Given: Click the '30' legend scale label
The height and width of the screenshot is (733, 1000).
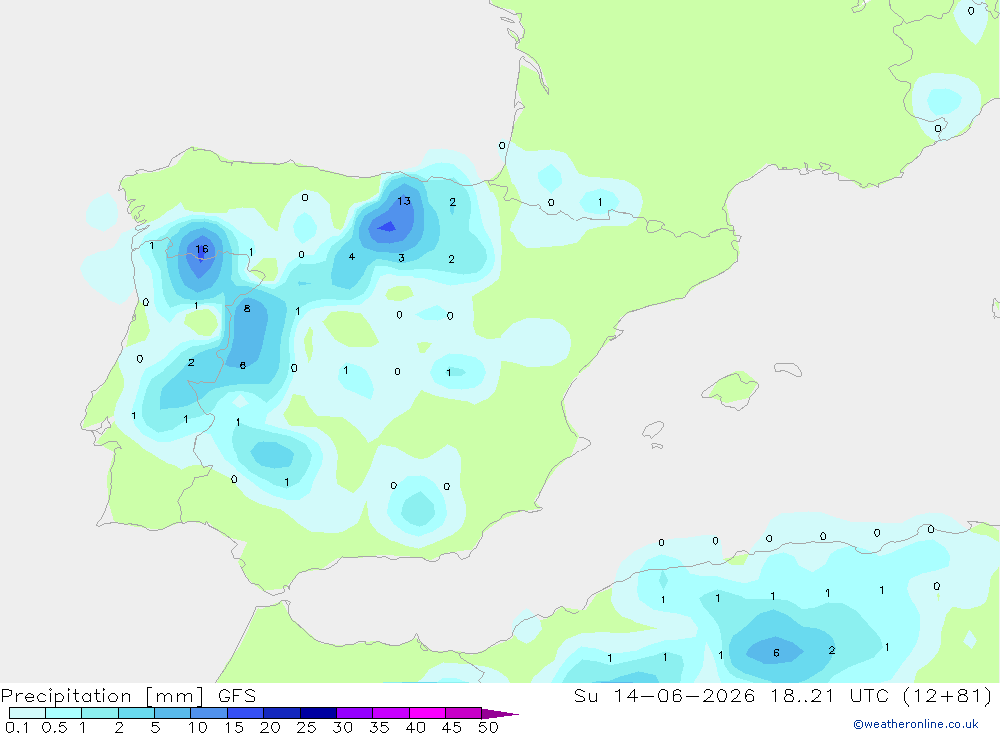Looking at the screenshot, I should tap(342, 727).
